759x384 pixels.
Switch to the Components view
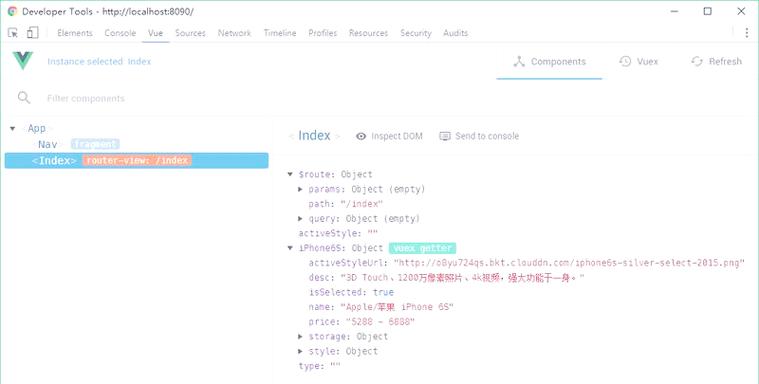549,61
